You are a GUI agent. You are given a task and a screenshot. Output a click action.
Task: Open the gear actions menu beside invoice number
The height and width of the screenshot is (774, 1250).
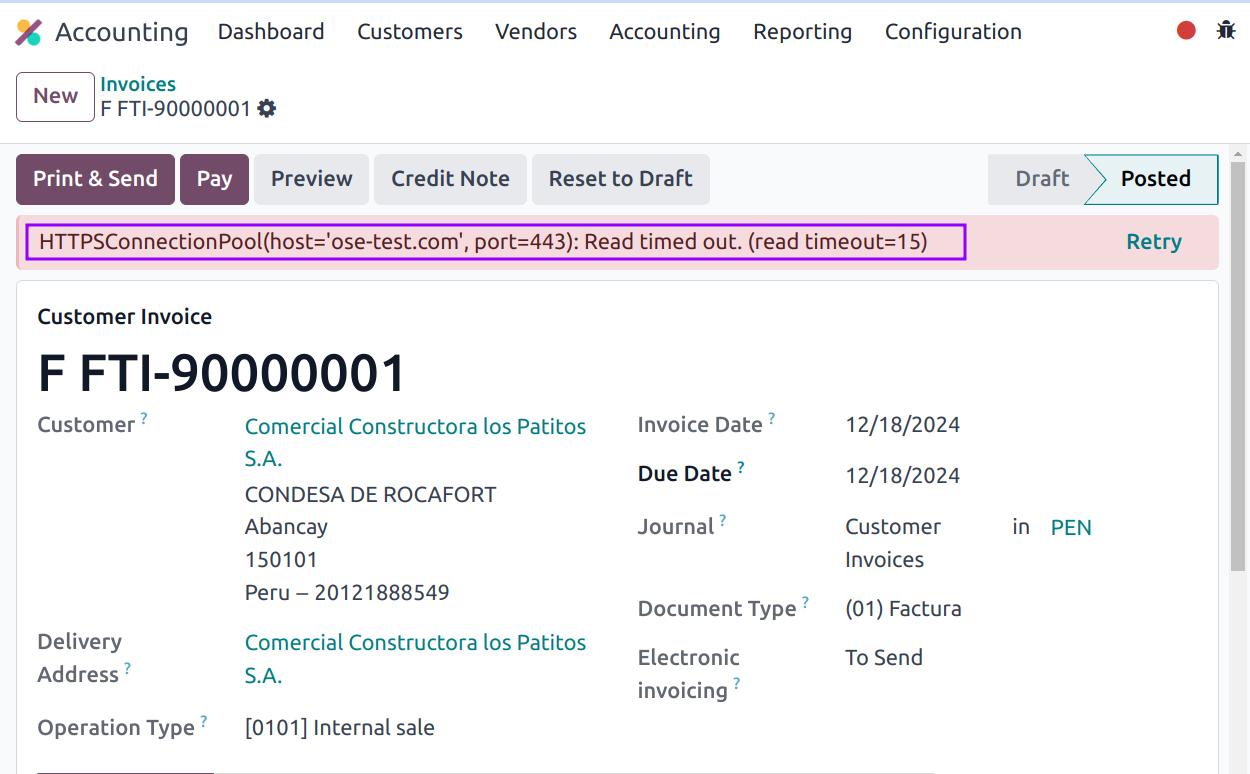pos(267,108)
